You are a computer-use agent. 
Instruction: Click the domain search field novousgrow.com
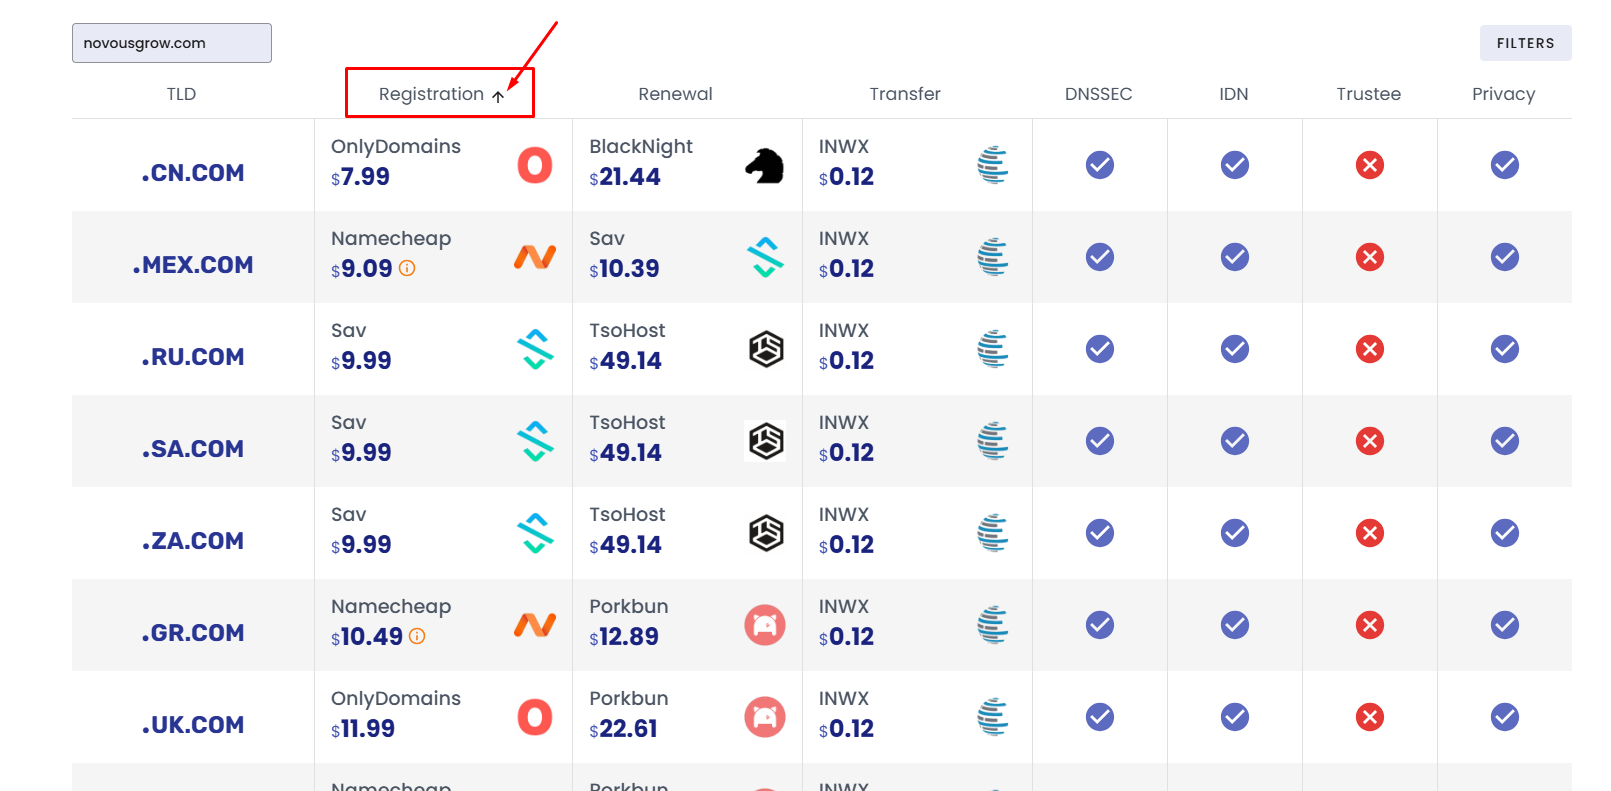(x=172, y=43)
